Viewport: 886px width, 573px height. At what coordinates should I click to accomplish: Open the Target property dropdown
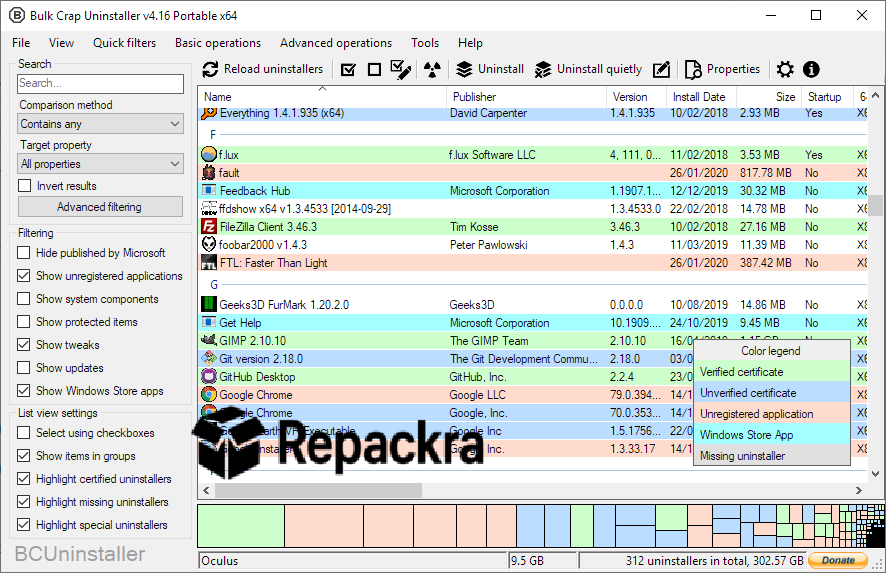[100, 164]
